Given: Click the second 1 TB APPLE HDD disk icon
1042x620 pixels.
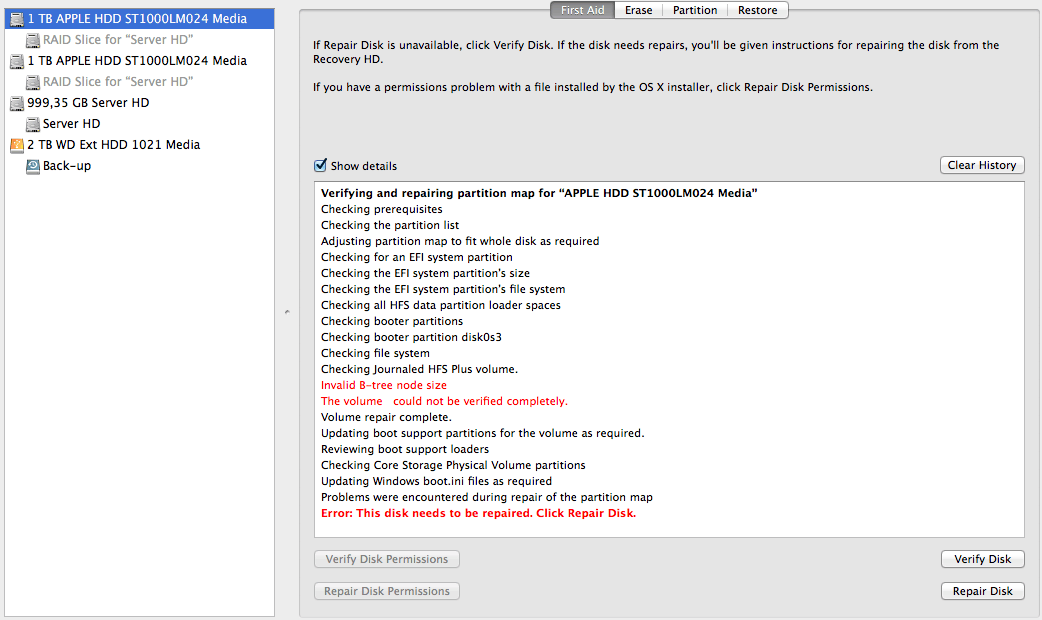Looking at the screenshot, I should pyautogui.click(x=17, y=61).
